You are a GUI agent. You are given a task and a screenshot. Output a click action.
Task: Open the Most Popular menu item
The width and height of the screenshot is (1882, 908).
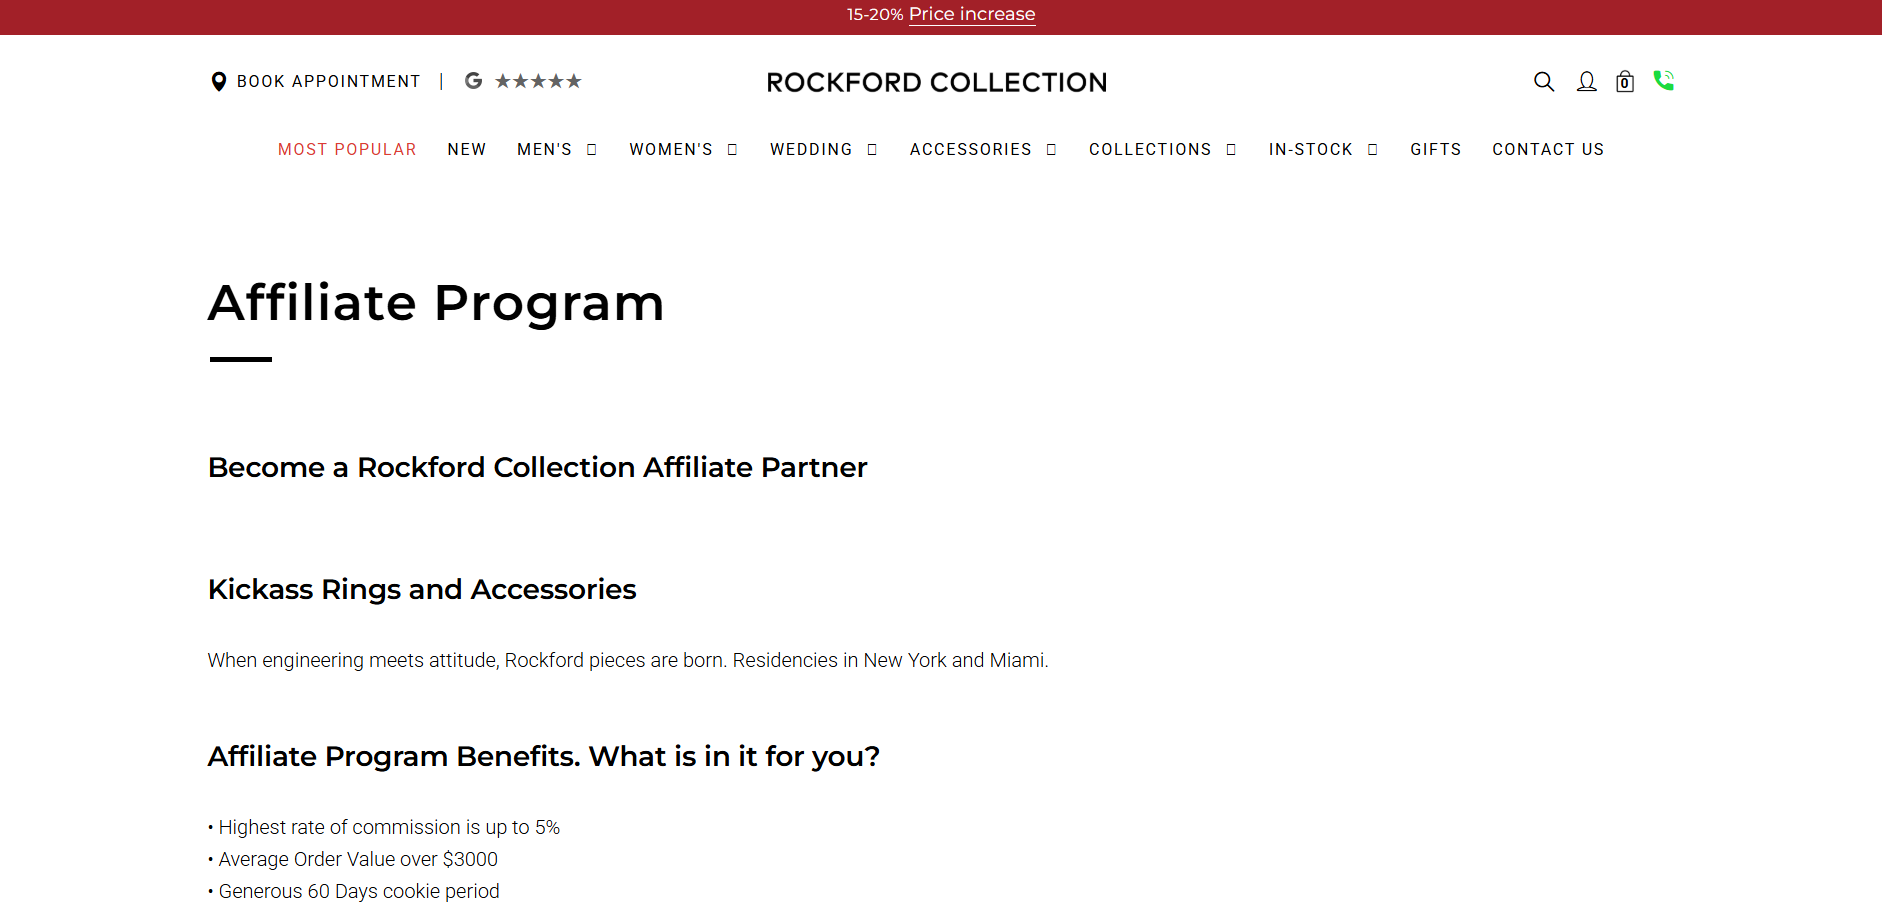[x=347, y=150]
